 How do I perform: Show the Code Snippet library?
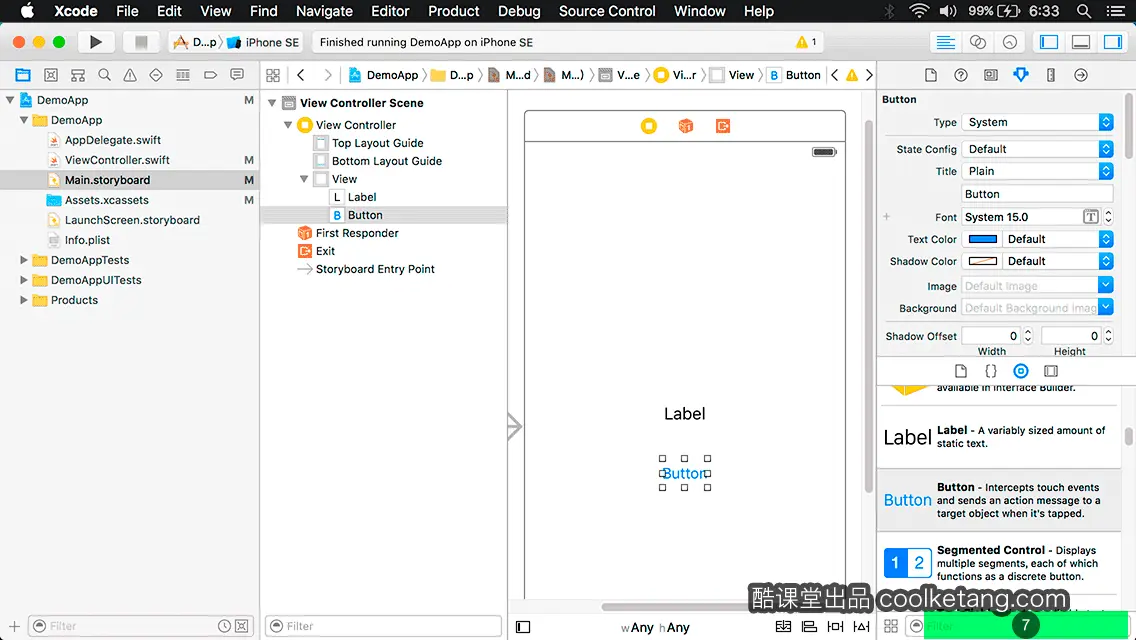click(x=990, y=371)
